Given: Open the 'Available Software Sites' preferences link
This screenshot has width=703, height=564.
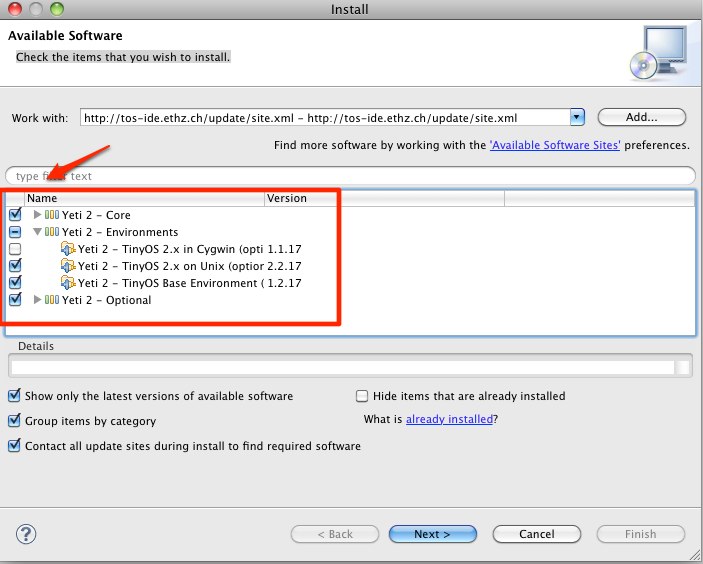Looking at the screenshot, I should (x=555, y=145).
